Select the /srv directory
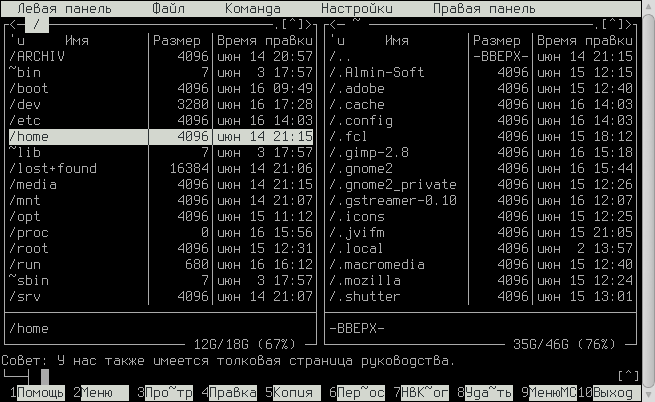The width and height of the screenshot is (655, 402). pos(161,297)
